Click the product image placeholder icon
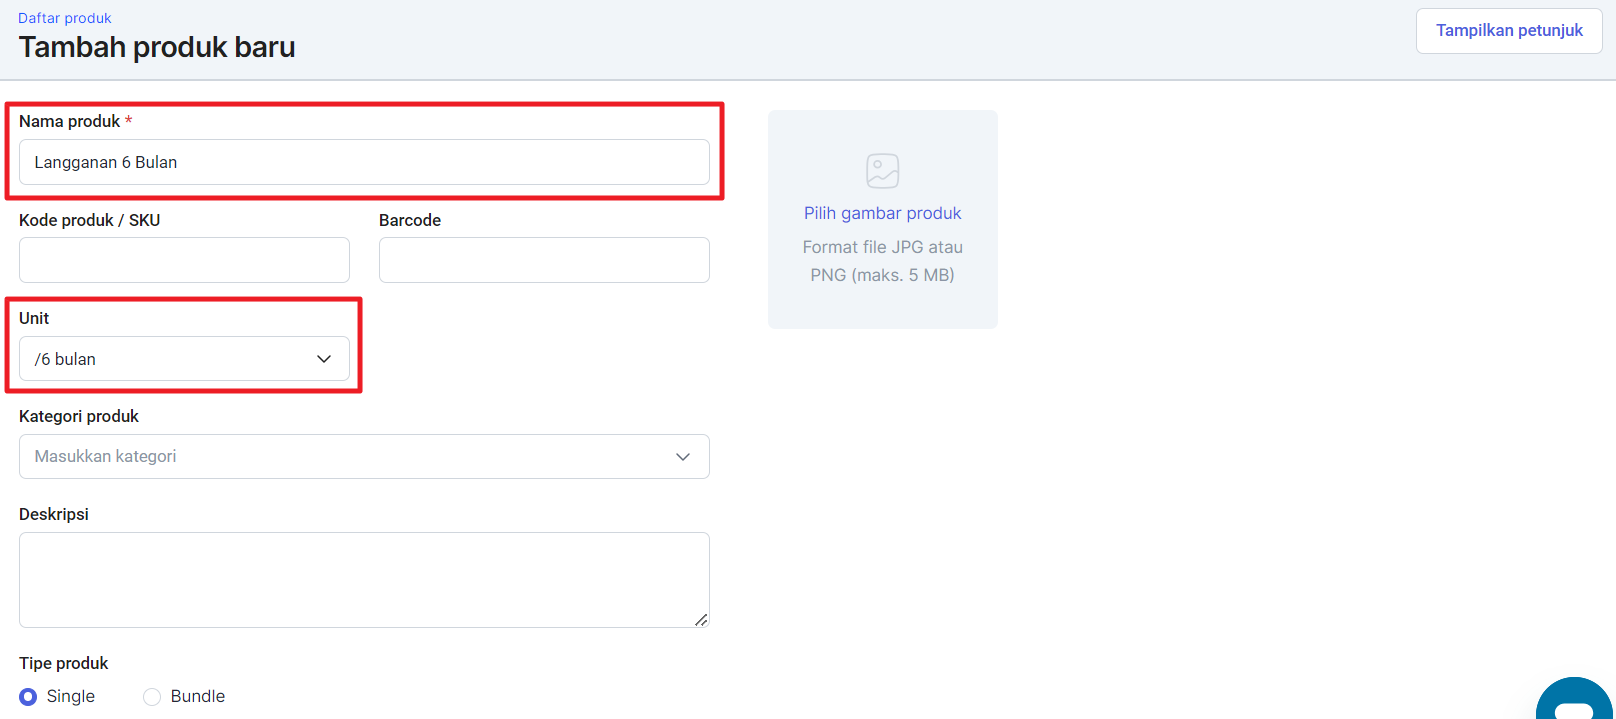1616x719 pixels. (882, 171)
